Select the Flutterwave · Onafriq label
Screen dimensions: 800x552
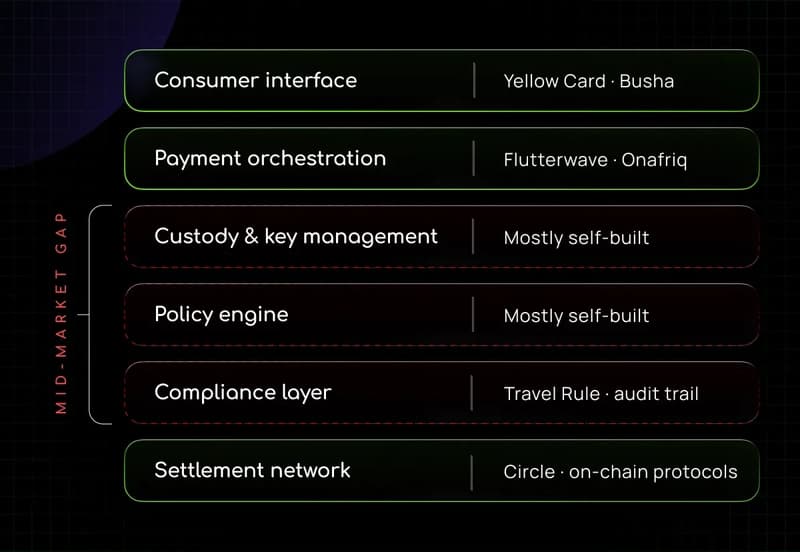(x=595, y=160)
